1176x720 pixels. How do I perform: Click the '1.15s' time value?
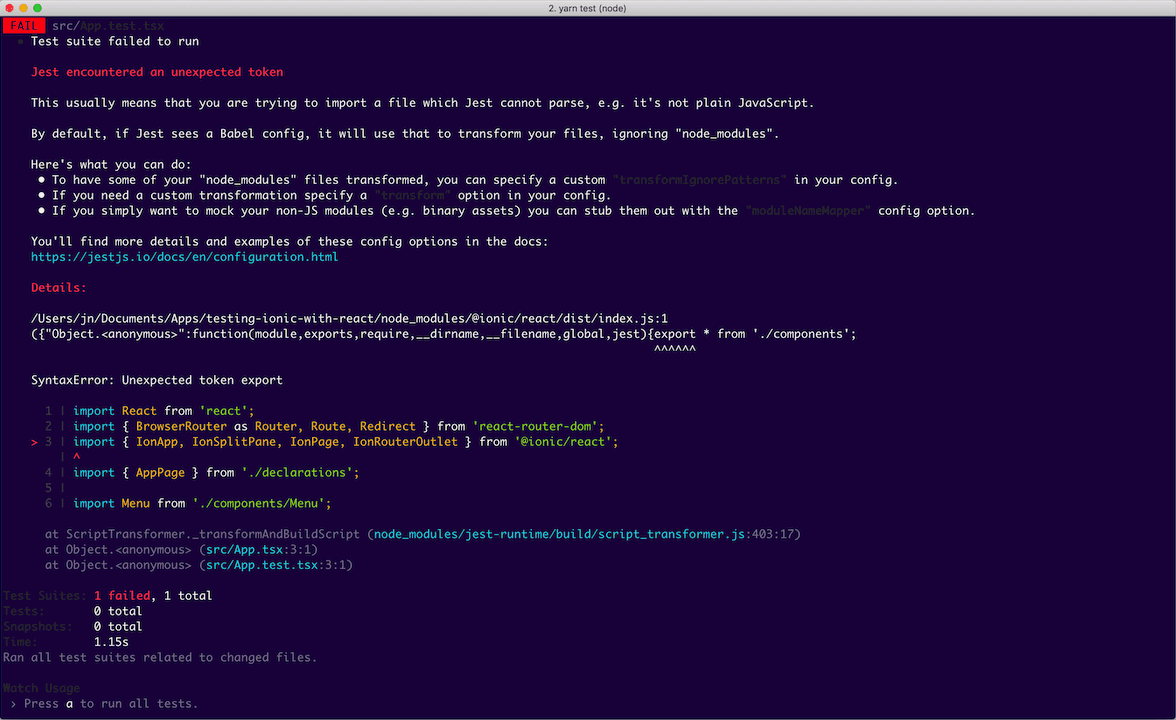pos(111,642)
